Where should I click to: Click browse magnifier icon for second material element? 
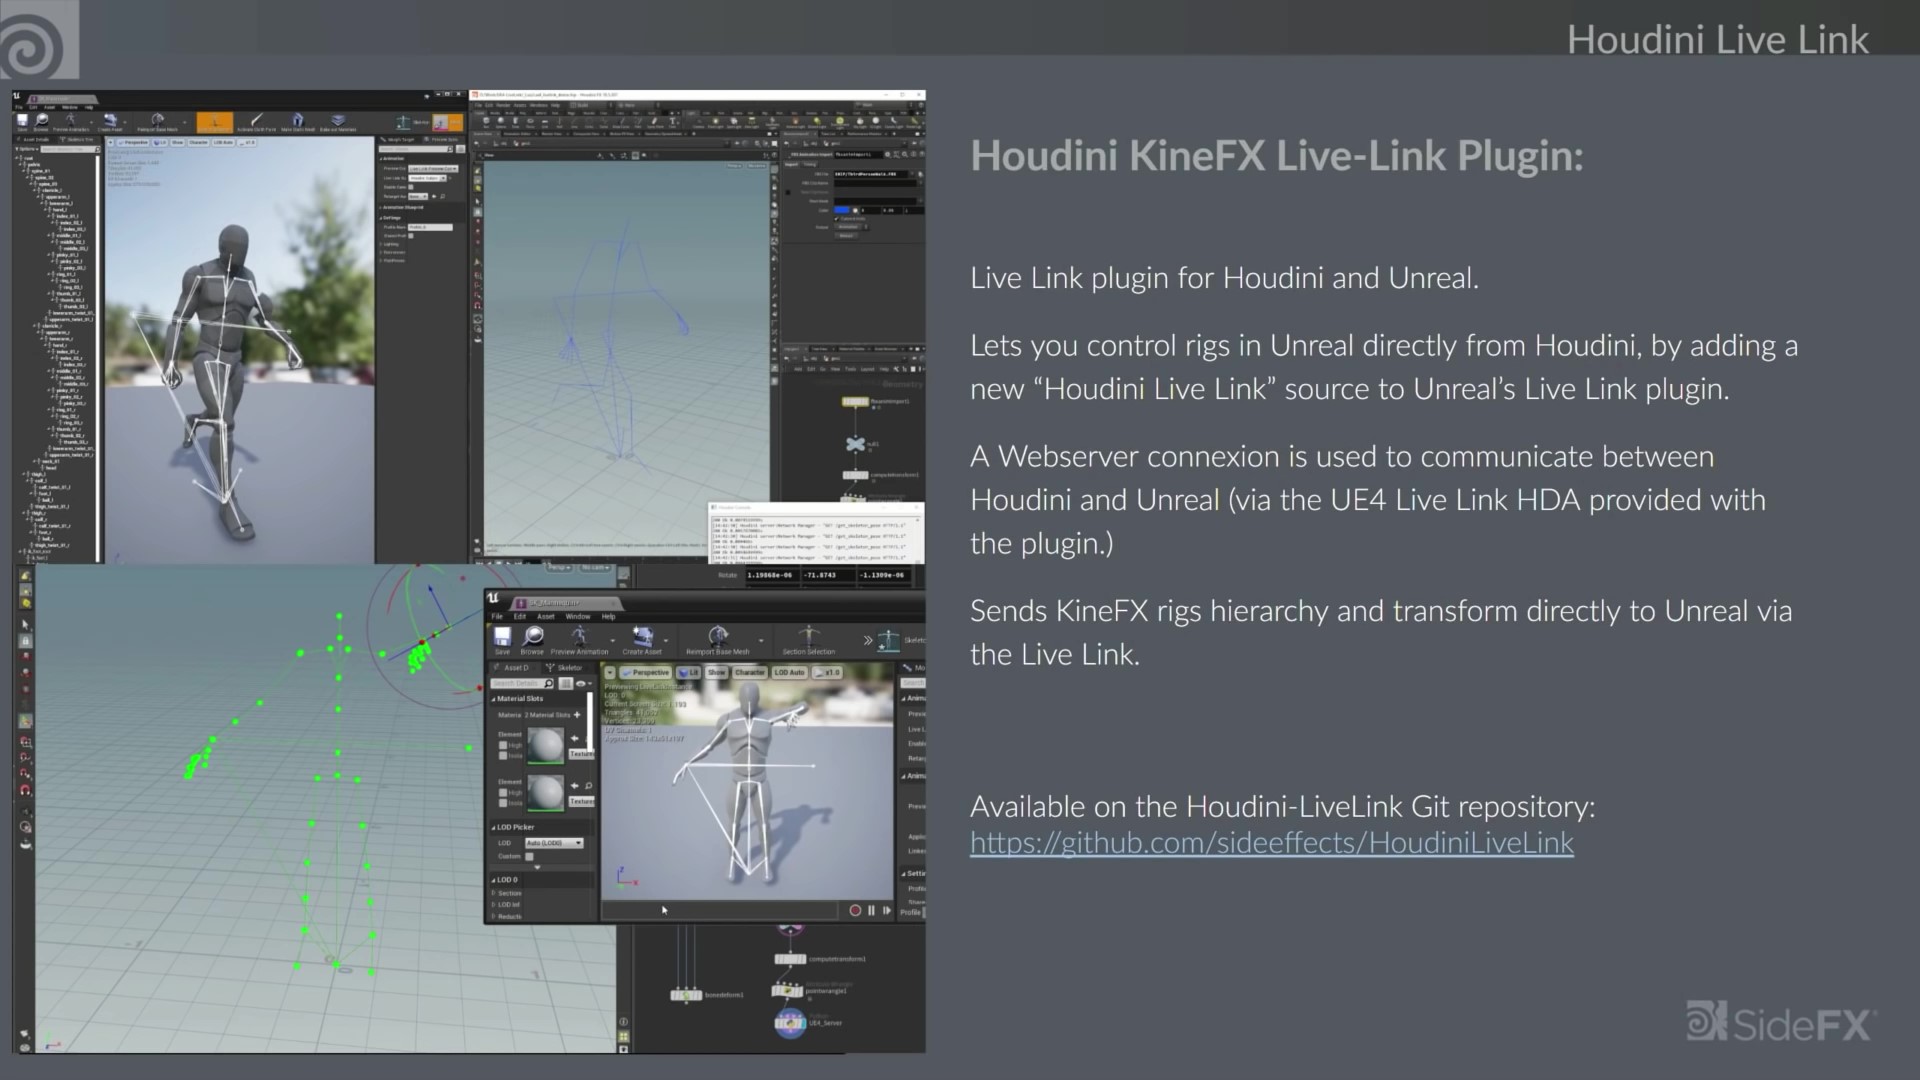click(589, 786)
